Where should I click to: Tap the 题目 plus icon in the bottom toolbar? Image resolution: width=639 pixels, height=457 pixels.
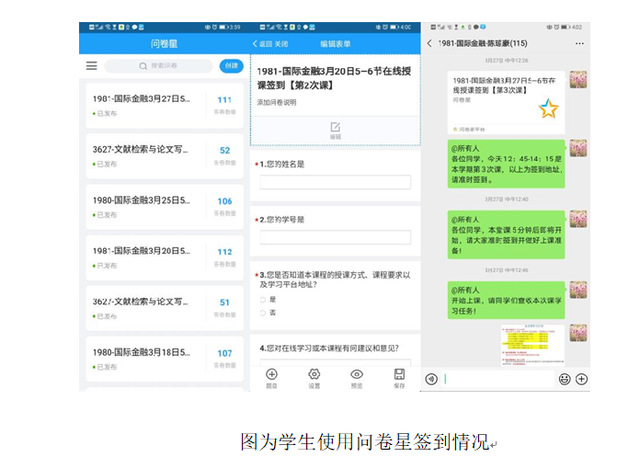(x=271, y=374)
